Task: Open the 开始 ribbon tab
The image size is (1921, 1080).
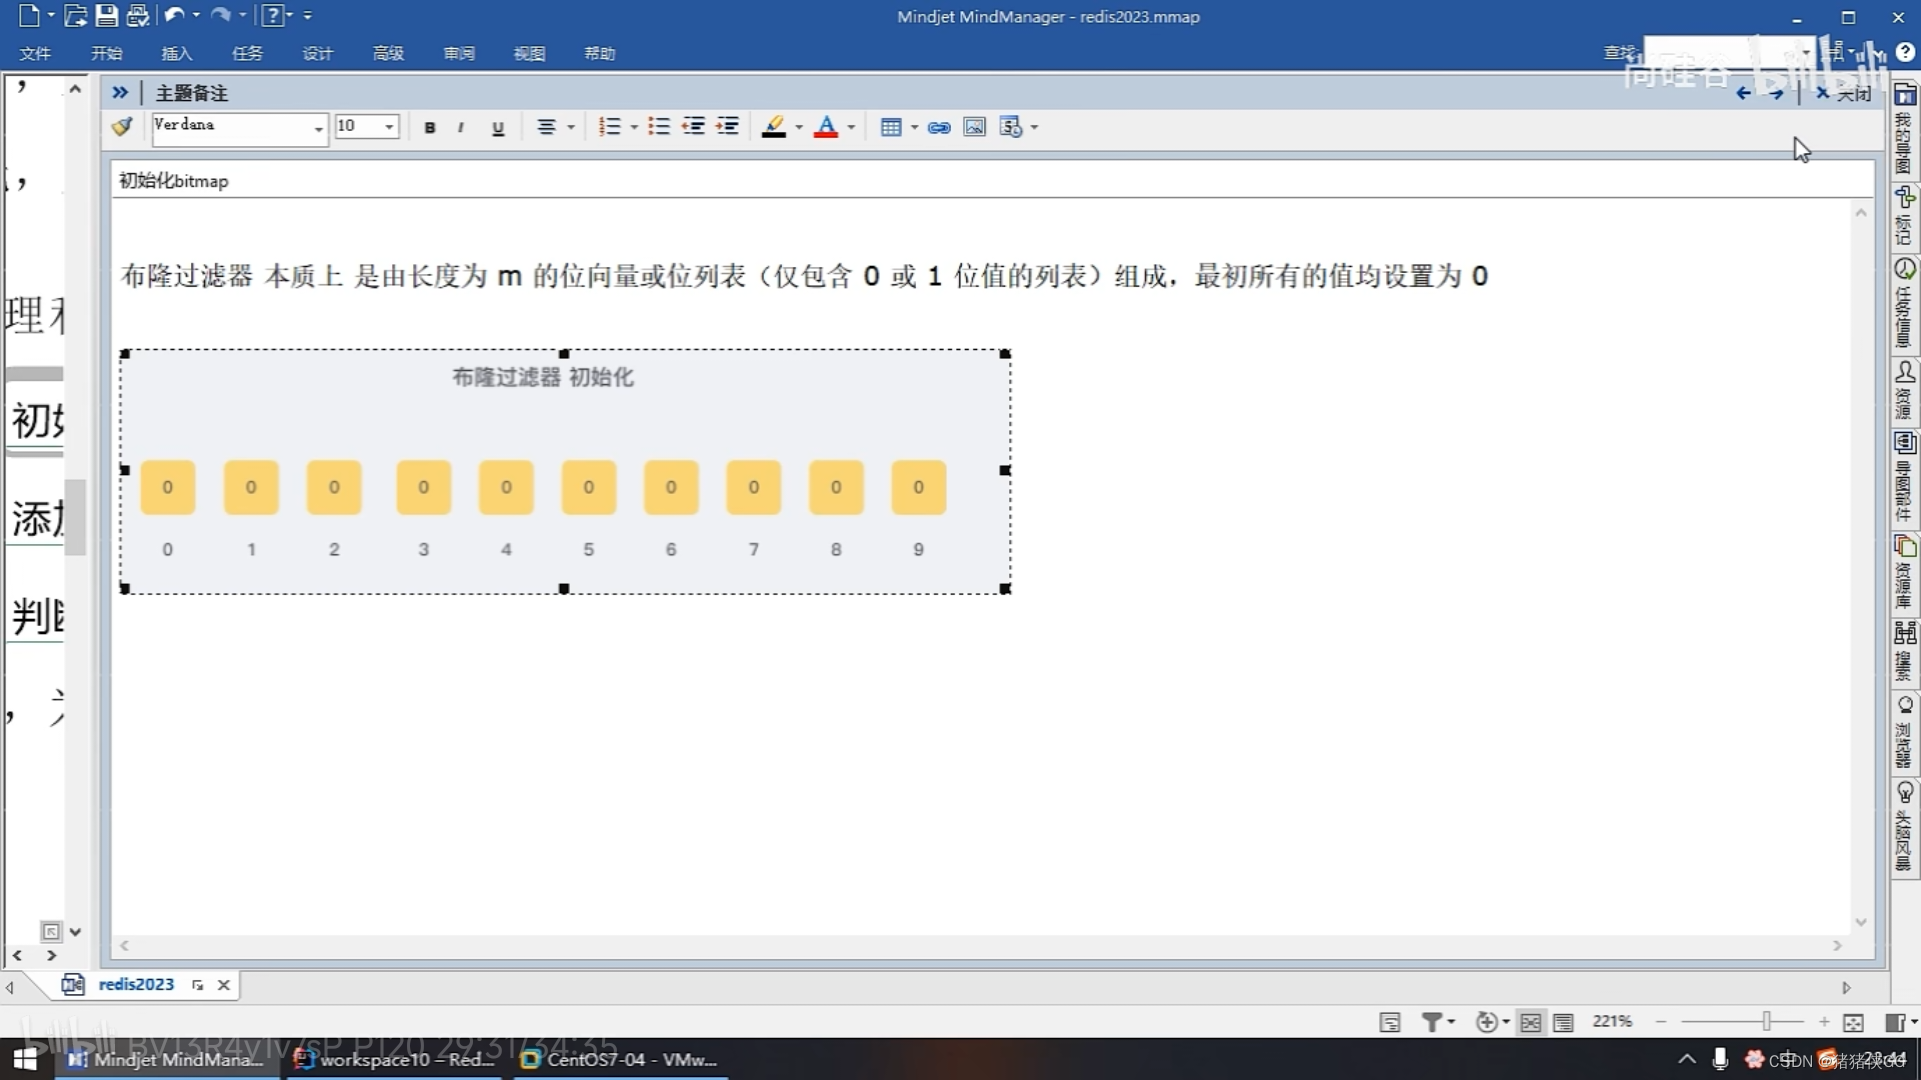Action: pyautogui.click(x=106, y=53)
